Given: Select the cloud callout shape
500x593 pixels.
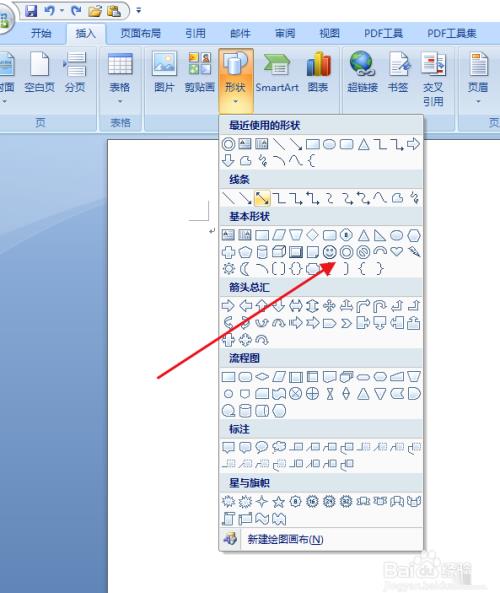Looking at the screenshot, I should pyautogui.click(x=279, y=447).
